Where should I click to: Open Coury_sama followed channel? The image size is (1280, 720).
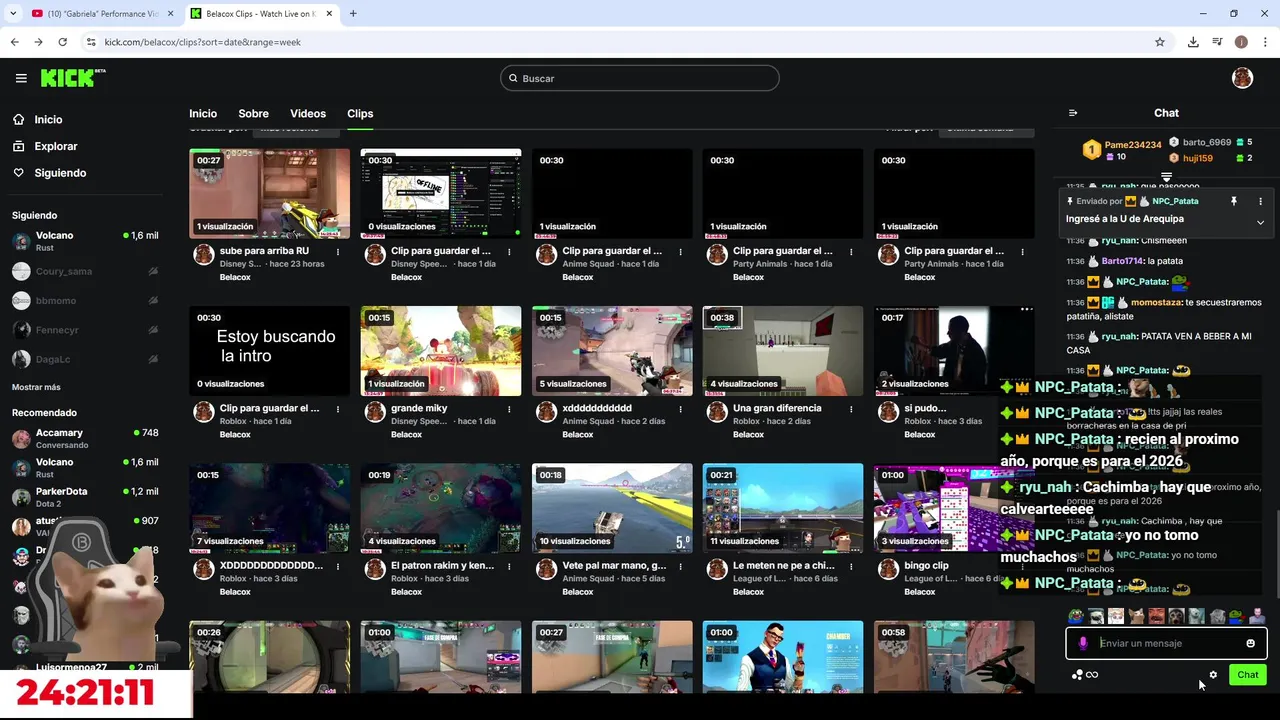tap(85, 271)
